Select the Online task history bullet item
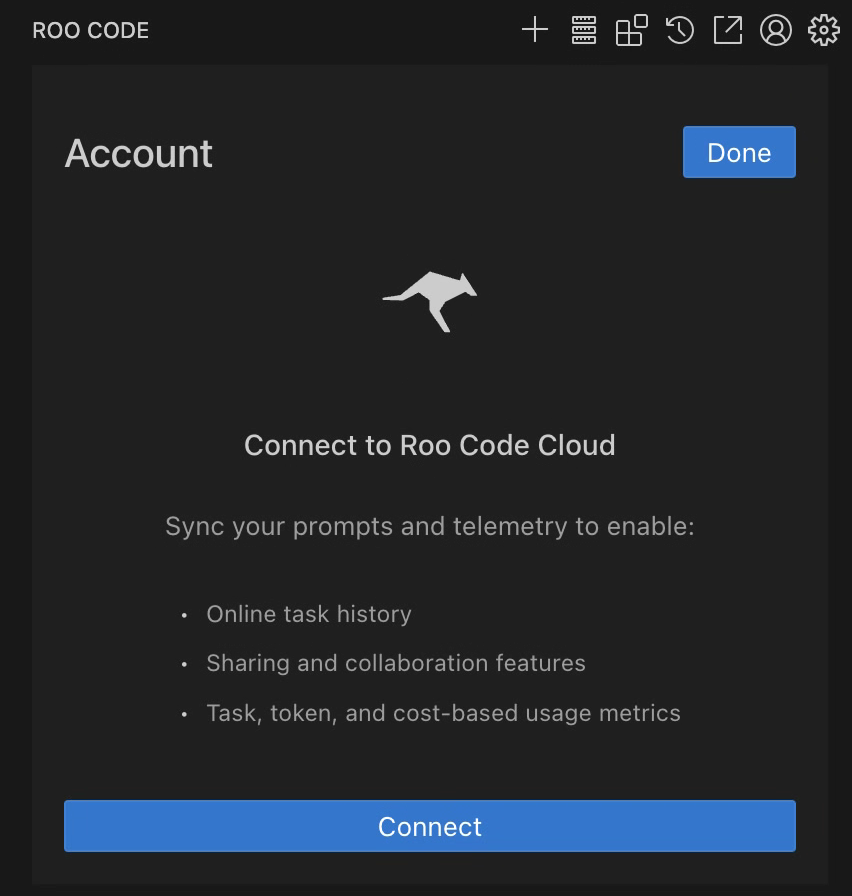The image size is (852, 896). click(309, 614)
